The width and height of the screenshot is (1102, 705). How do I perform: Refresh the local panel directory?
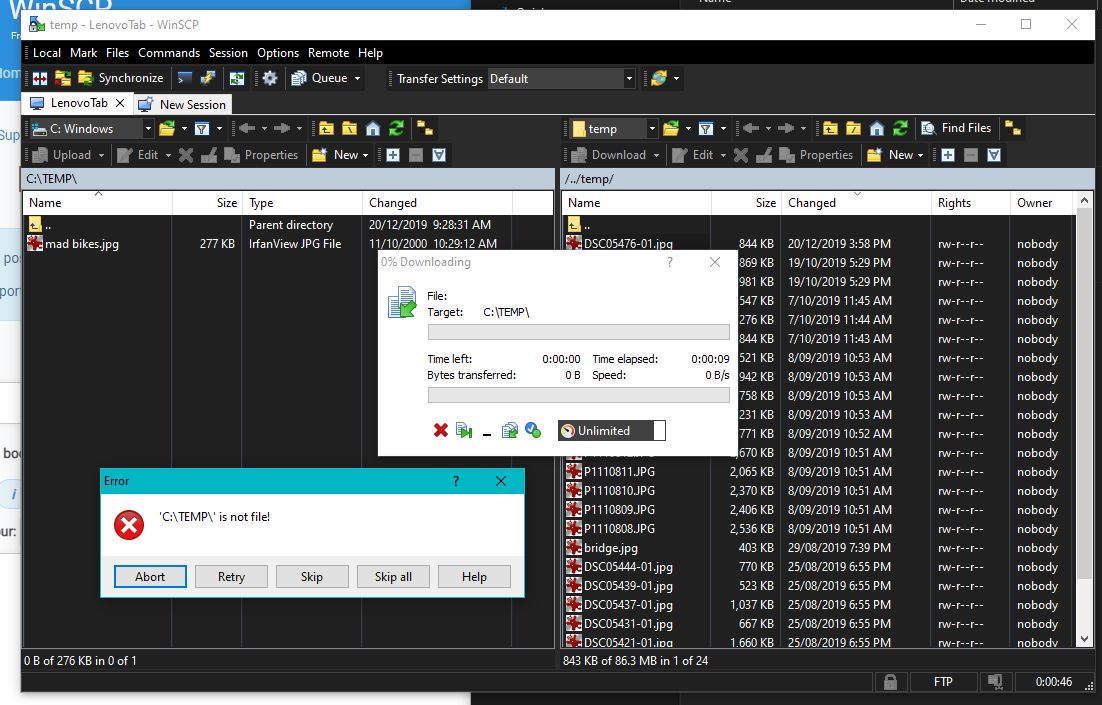[396, 128]
